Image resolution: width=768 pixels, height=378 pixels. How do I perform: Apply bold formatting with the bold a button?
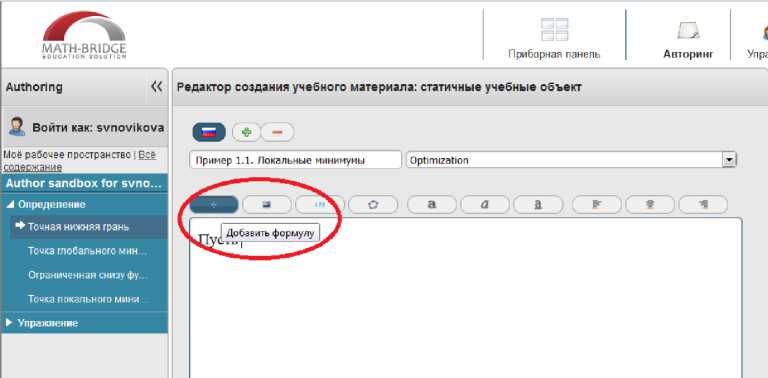tap(432, 205)
